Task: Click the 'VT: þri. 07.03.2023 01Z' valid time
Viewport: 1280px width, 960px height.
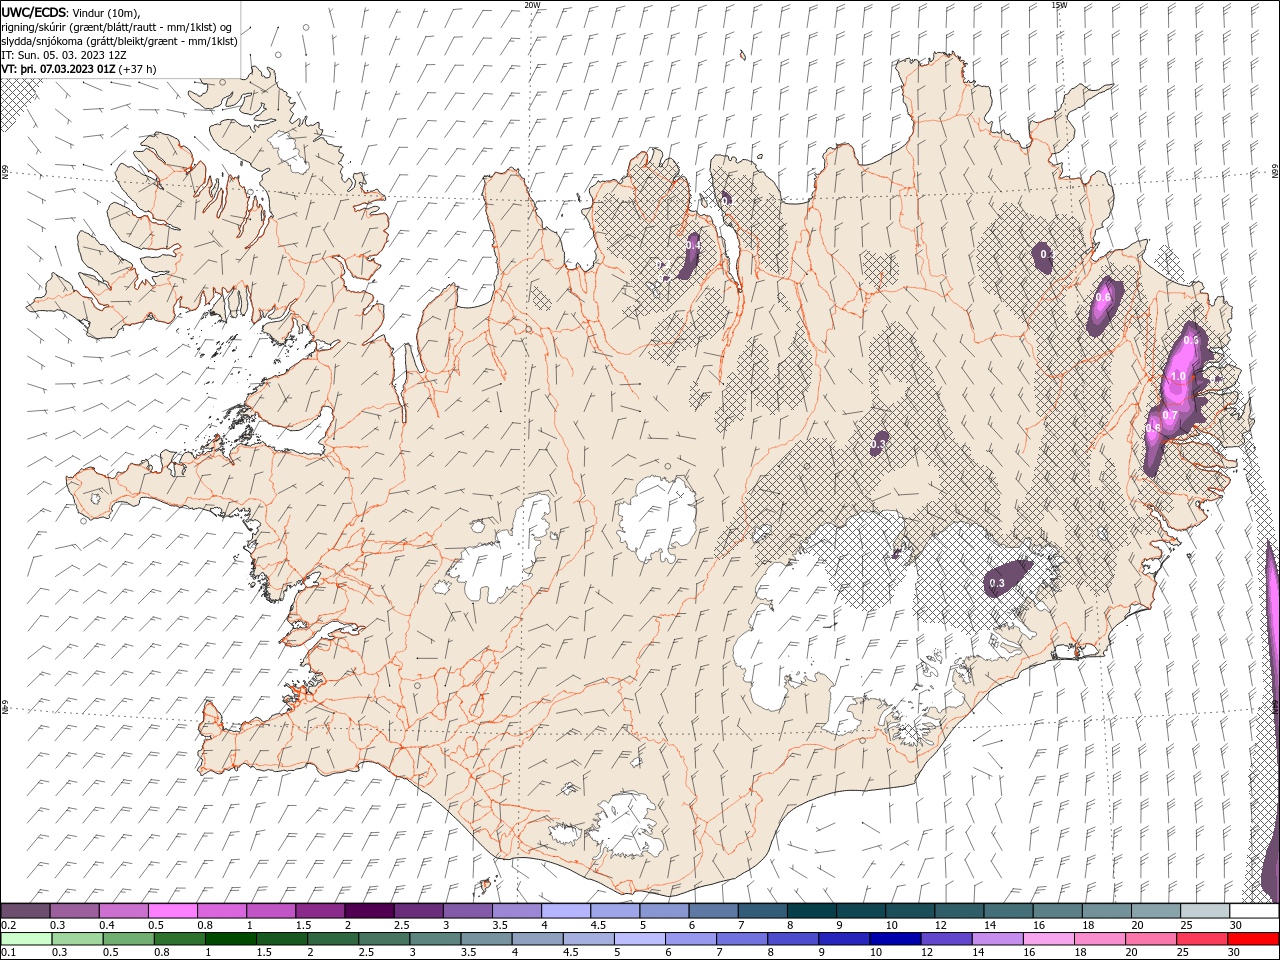Action: (x=59, y=69)
